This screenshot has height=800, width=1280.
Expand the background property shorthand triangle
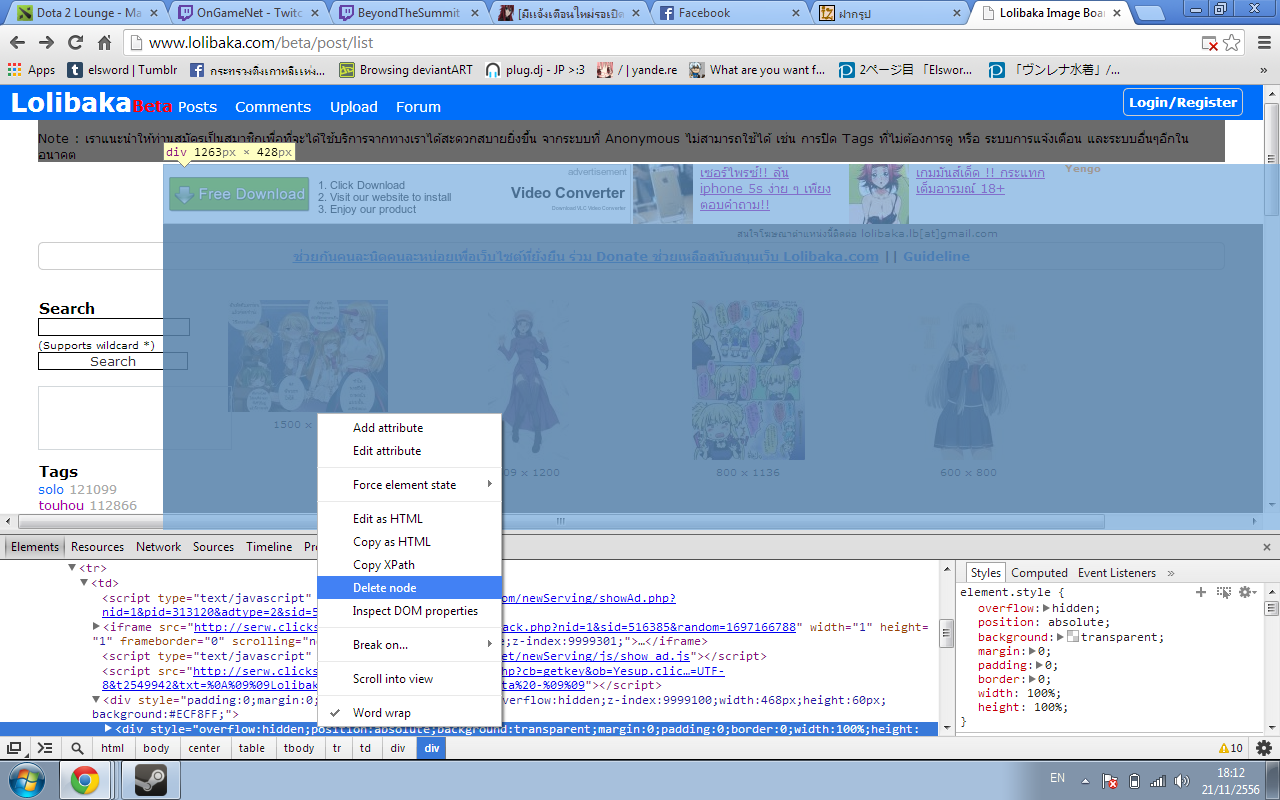point(1061,637)
